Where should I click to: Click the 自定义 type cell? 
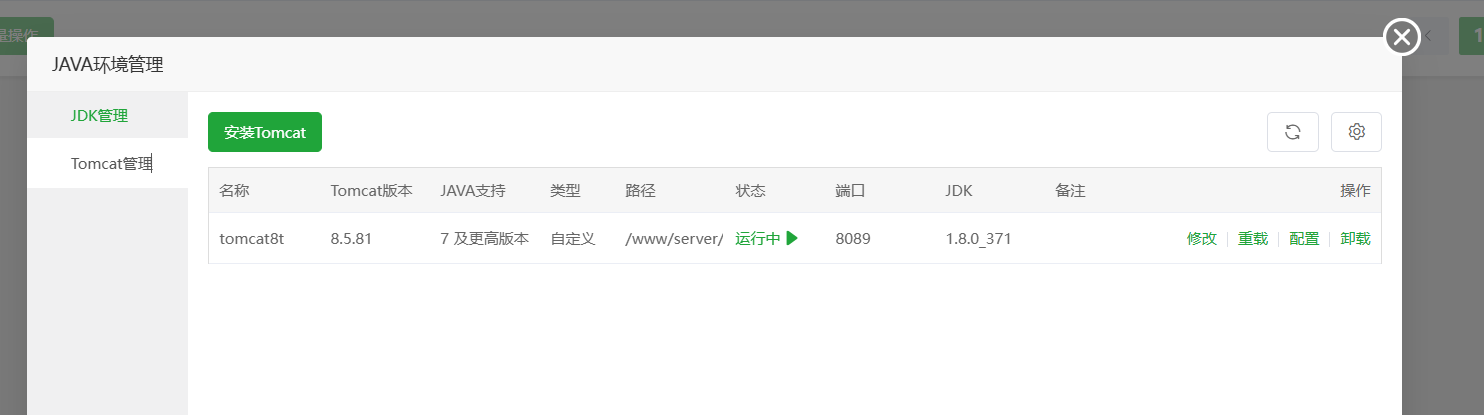pos(573,239)
